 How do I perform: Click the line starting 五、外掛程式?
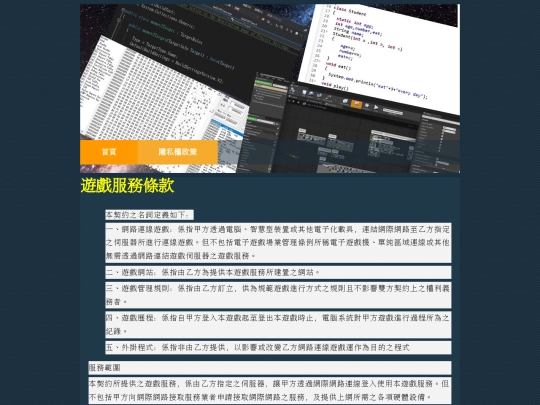(x=278, y=347)
